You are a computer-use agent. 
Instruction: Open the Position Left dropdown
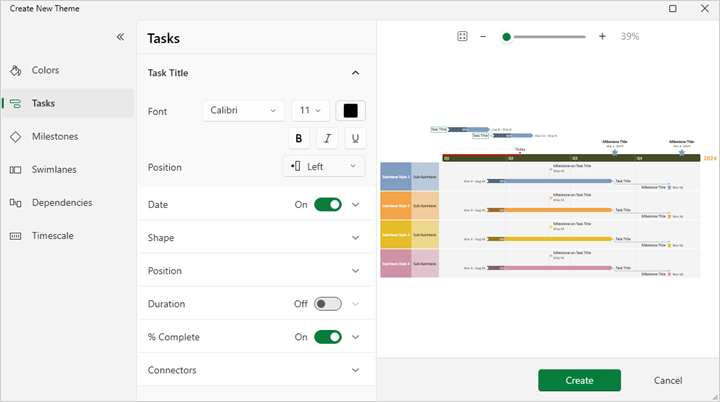pyautogui.click(x=325, y=167)
